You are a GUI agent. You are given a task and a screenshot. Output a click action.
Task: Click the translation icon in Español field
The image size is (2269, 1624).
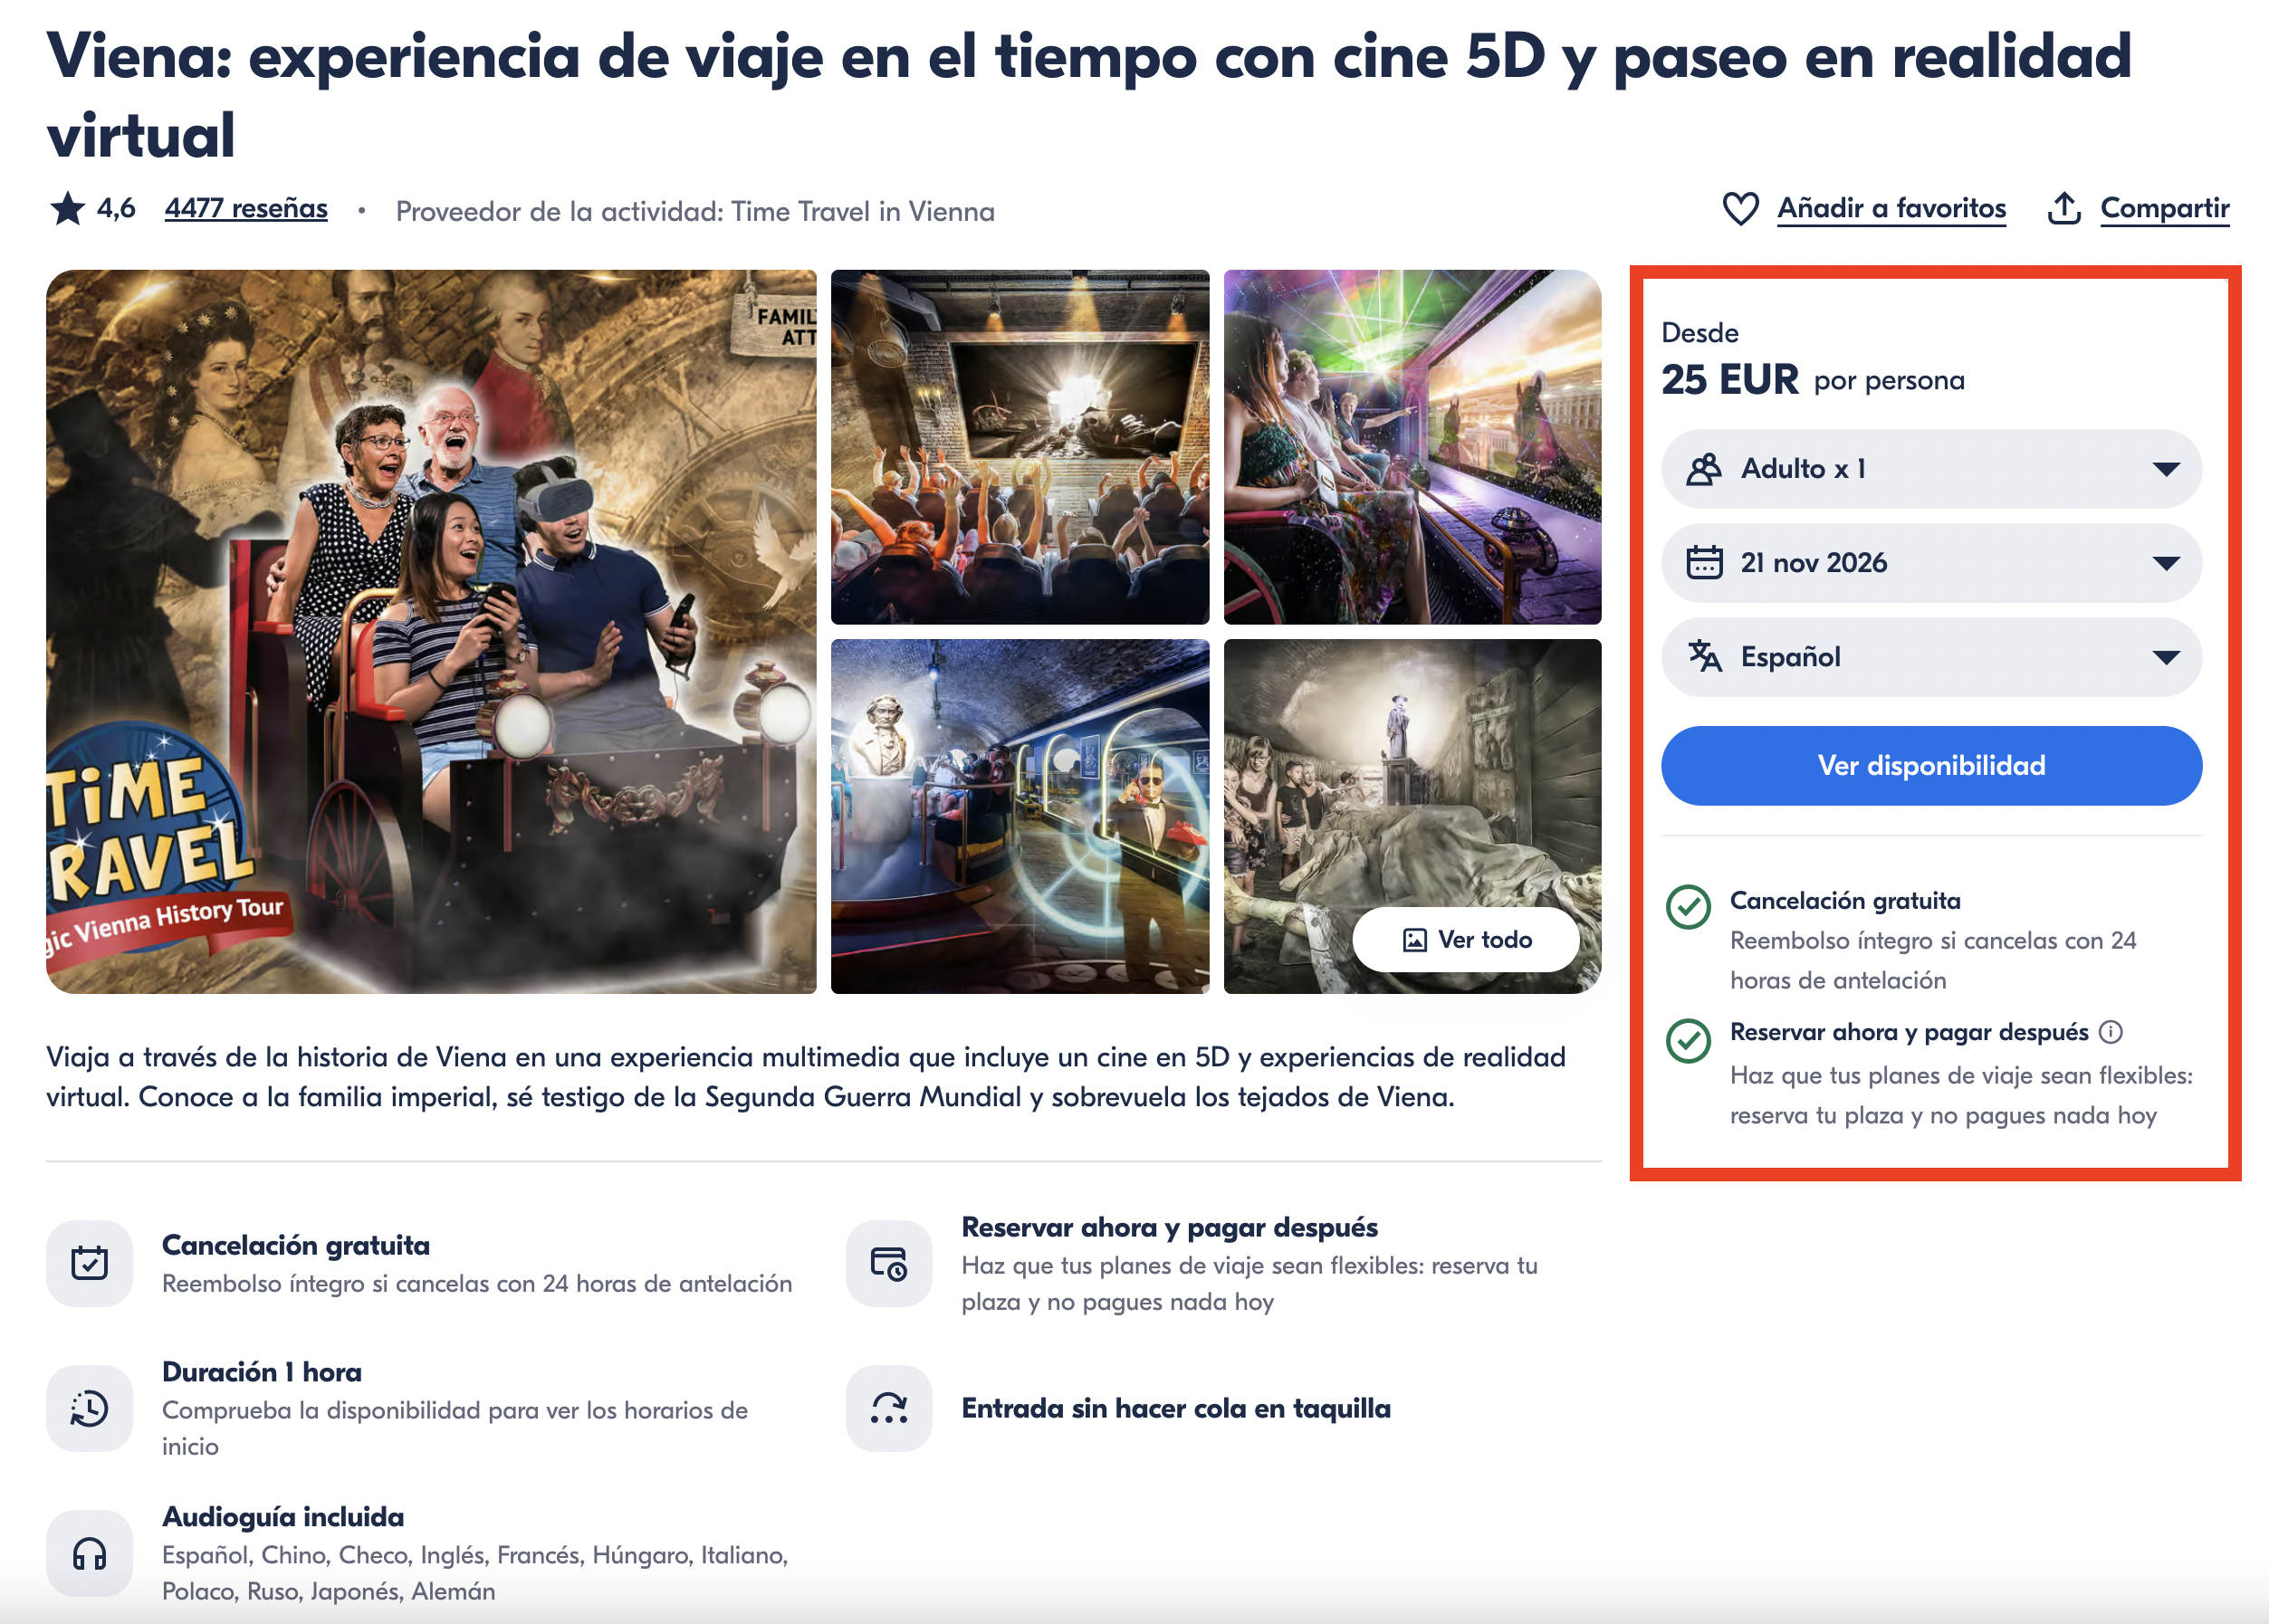1704,657
